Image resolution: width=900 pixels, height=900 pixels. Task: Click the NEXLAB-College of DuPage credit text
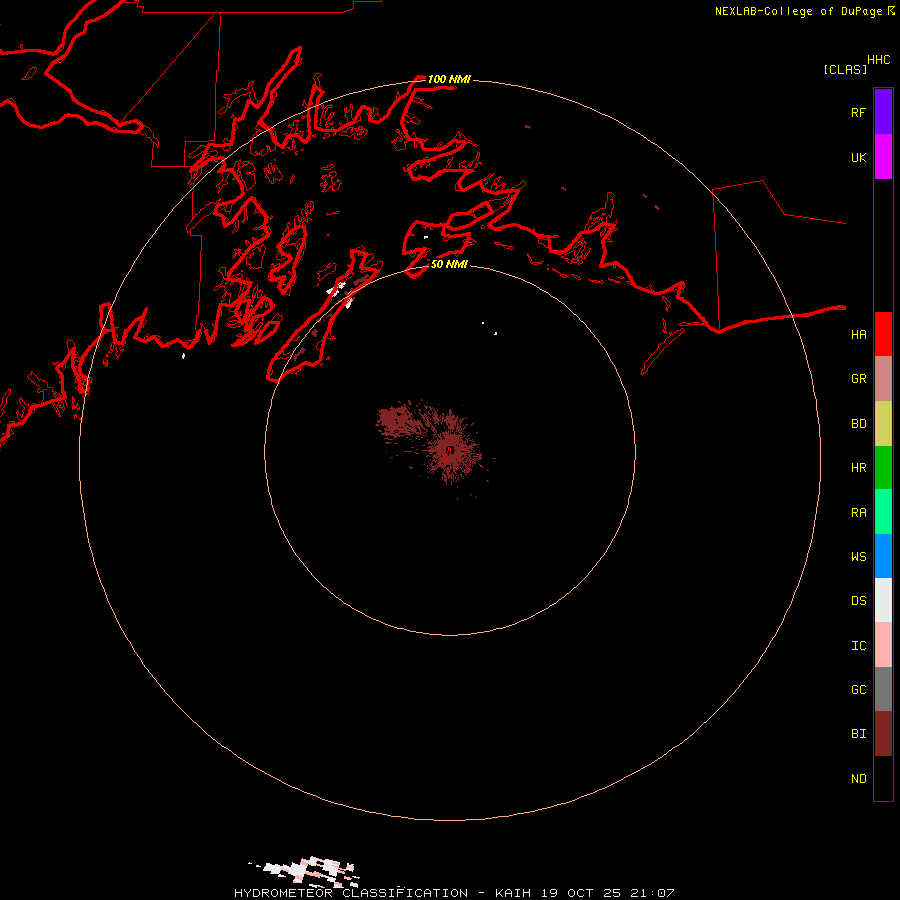tap(798, 11)
